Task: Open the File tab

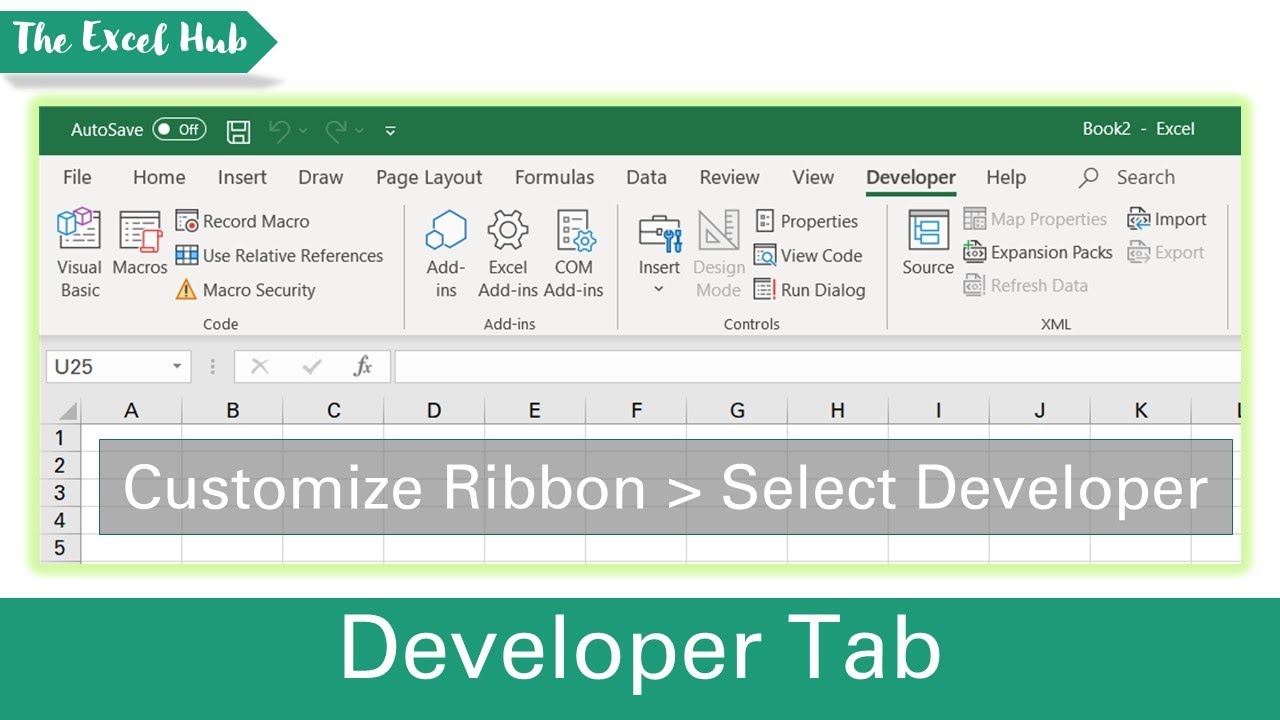Action: [77, 177]
